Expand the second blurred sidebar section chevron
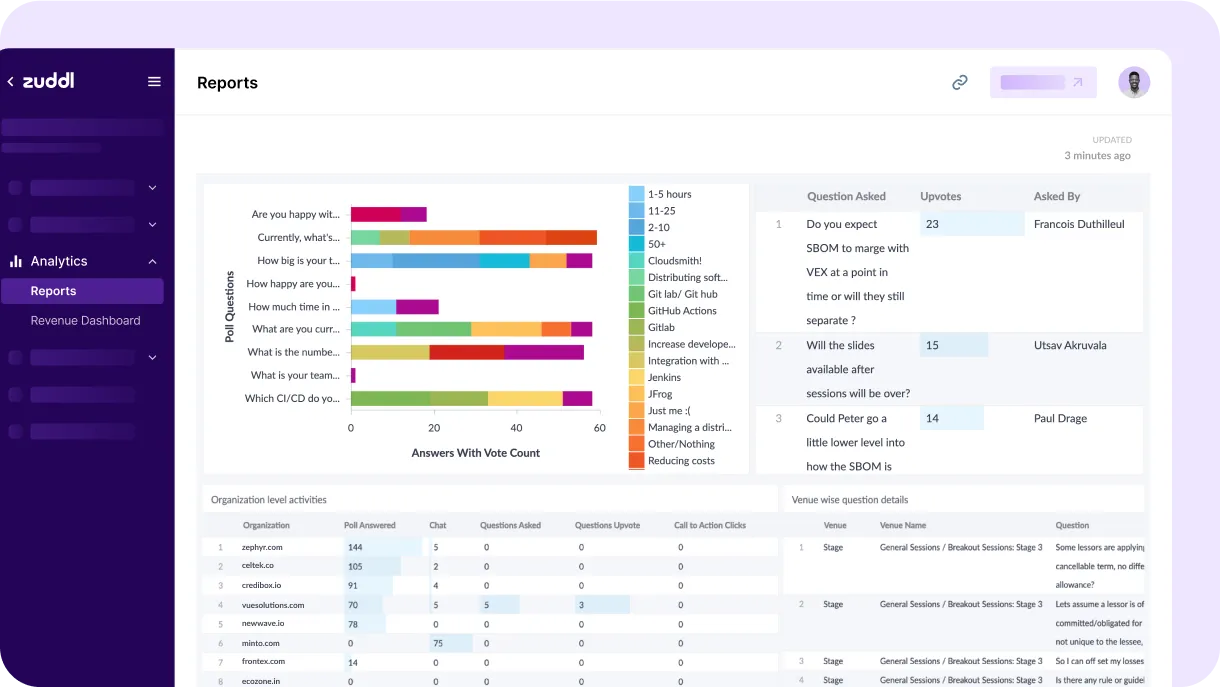The height and width of the screenshot is (687, 1220). (x=152, y=225)
